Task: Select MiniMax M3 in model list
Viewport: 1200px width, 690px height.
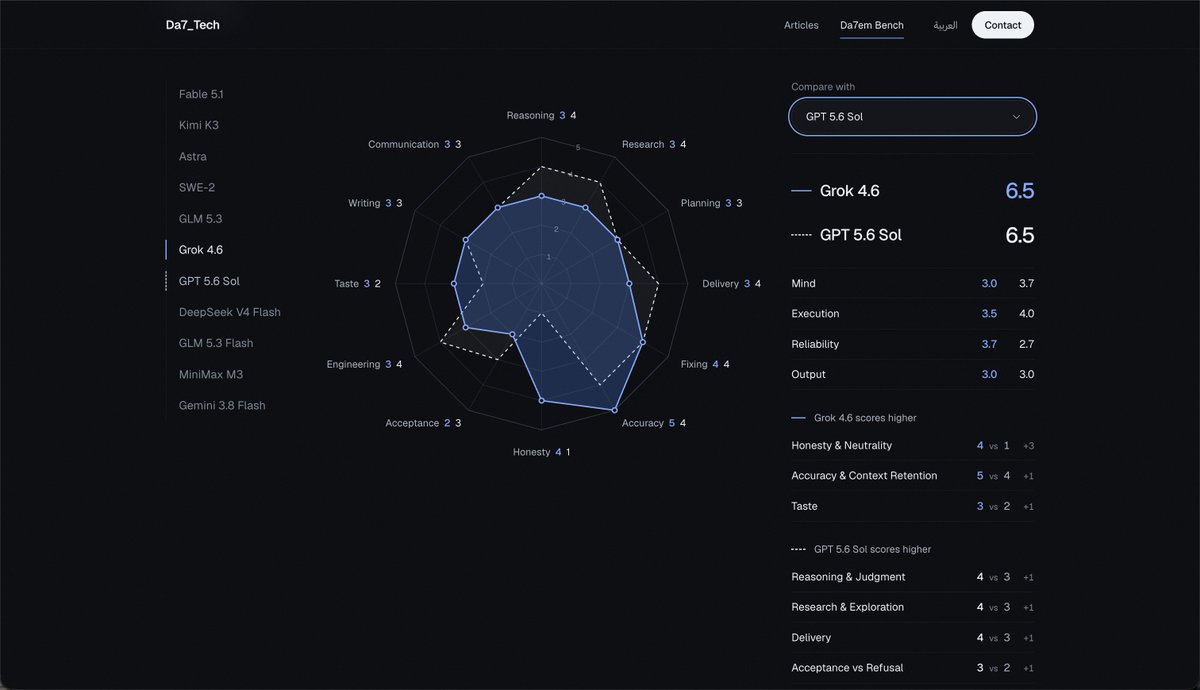Action: click(x=211, y=374)
